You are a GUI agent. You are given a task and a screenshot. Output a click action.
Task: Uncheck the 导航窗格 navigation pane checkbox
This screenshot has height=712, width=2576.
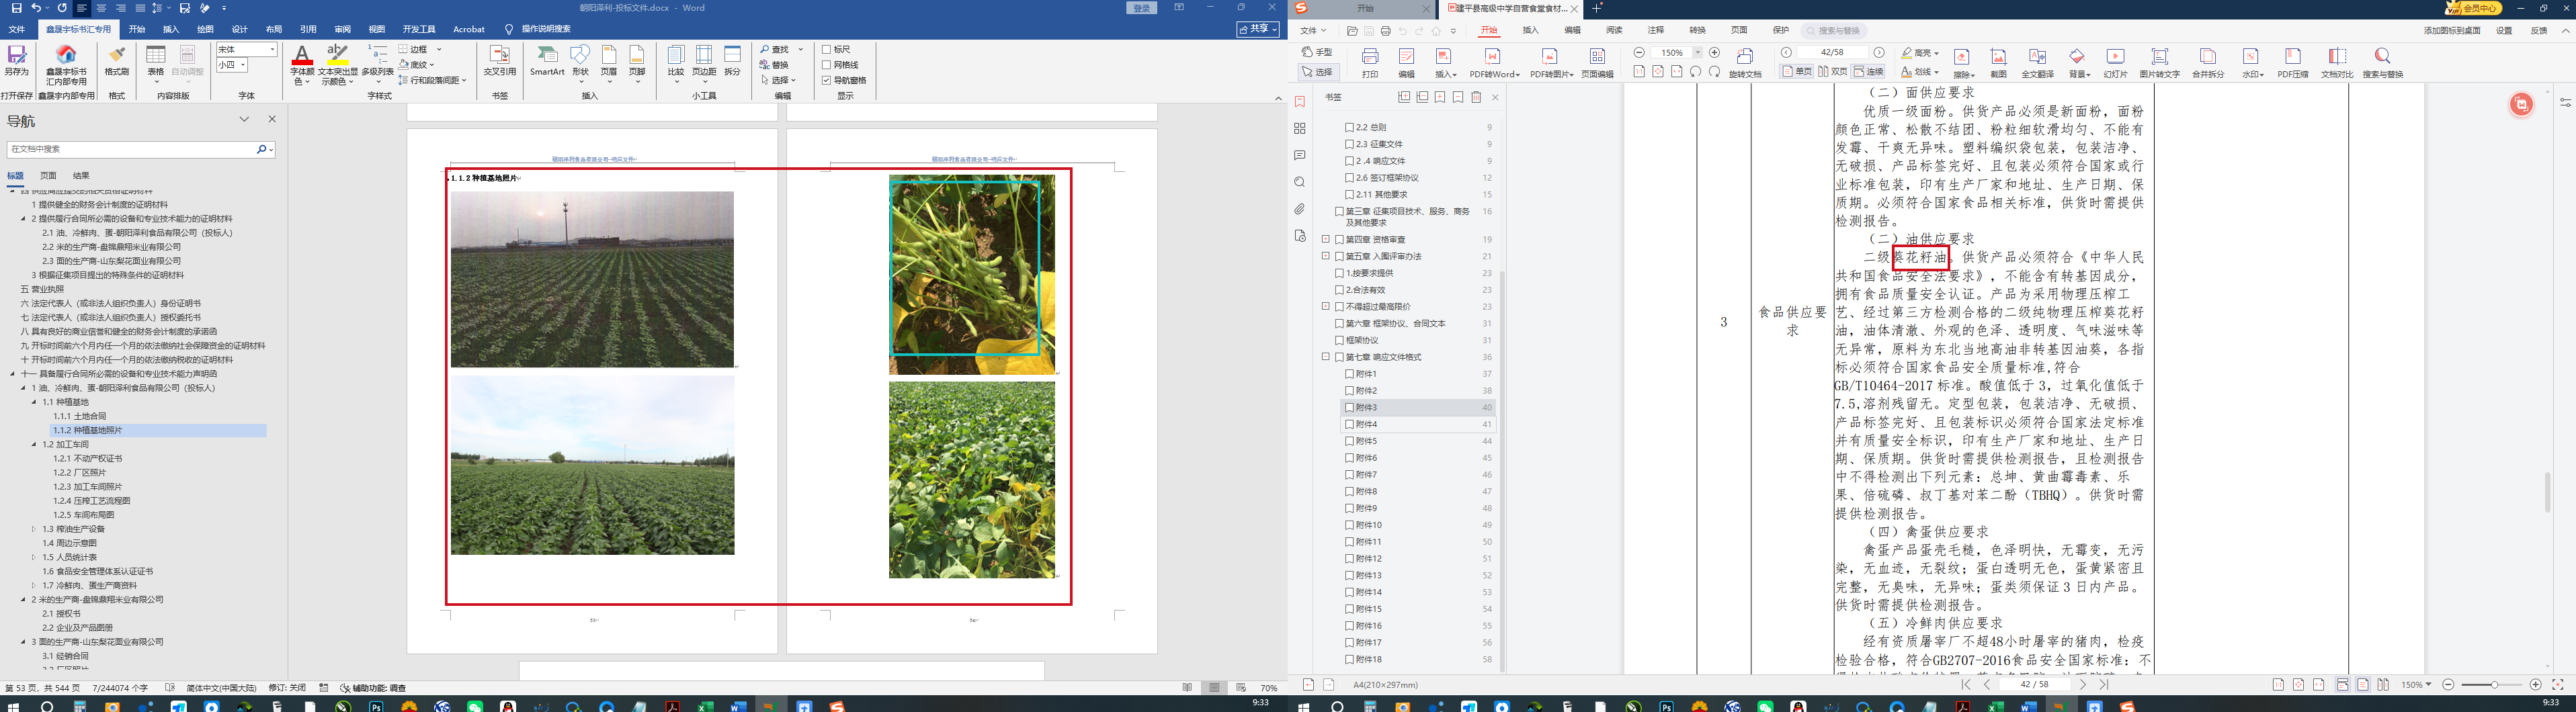tap(827, 80)
